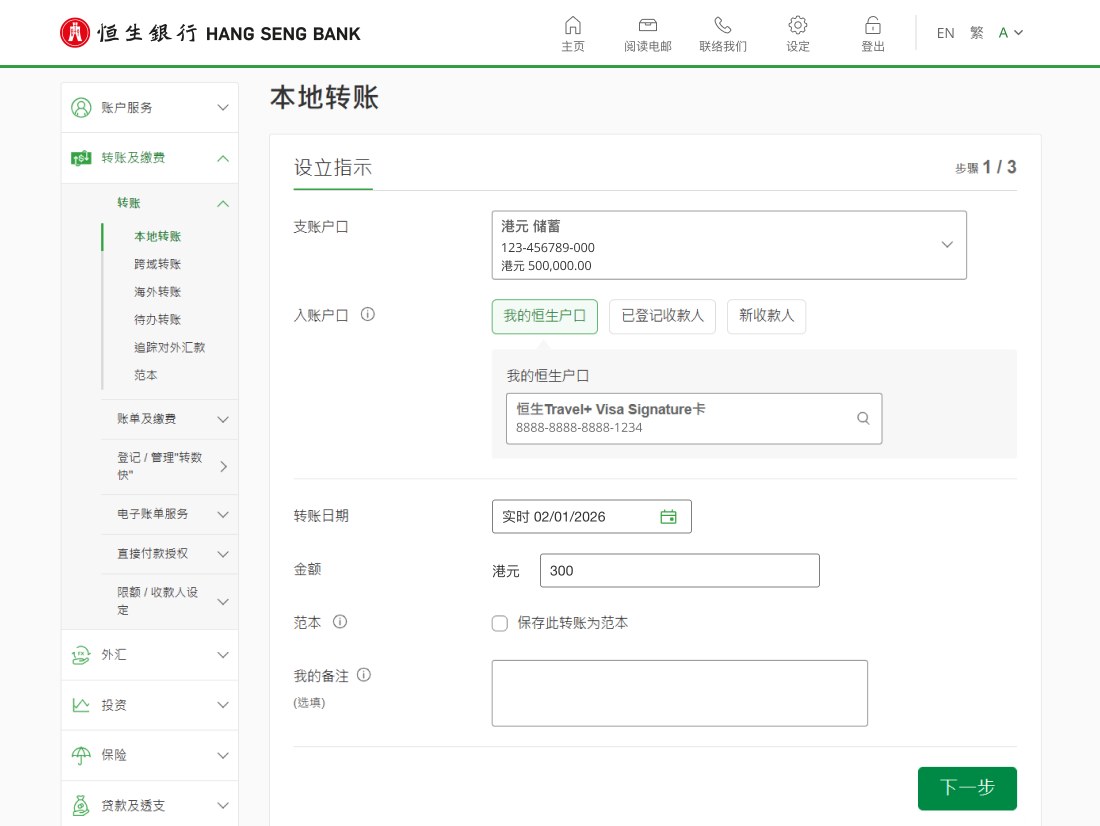
Task: Check 保存此转账为范本 checkbox
Action: pyautogui.click(x=500, y=623)
